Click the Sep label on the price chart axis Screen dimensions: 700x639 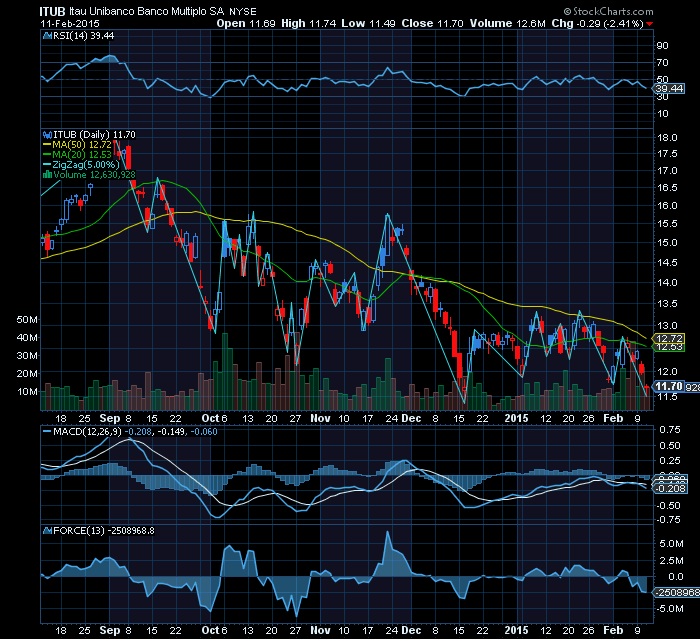tap(110, 418)
